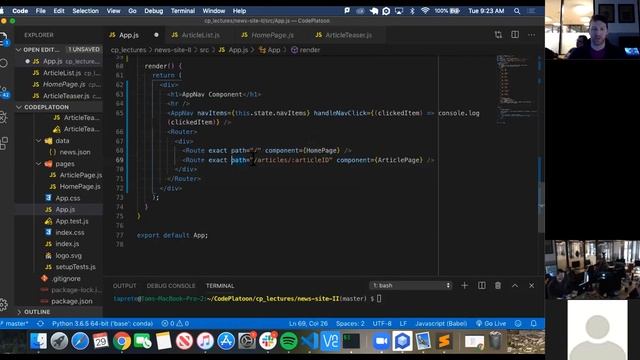Open Safari from the dock
Screen dimensions: 640x360
tap(80, 341)
